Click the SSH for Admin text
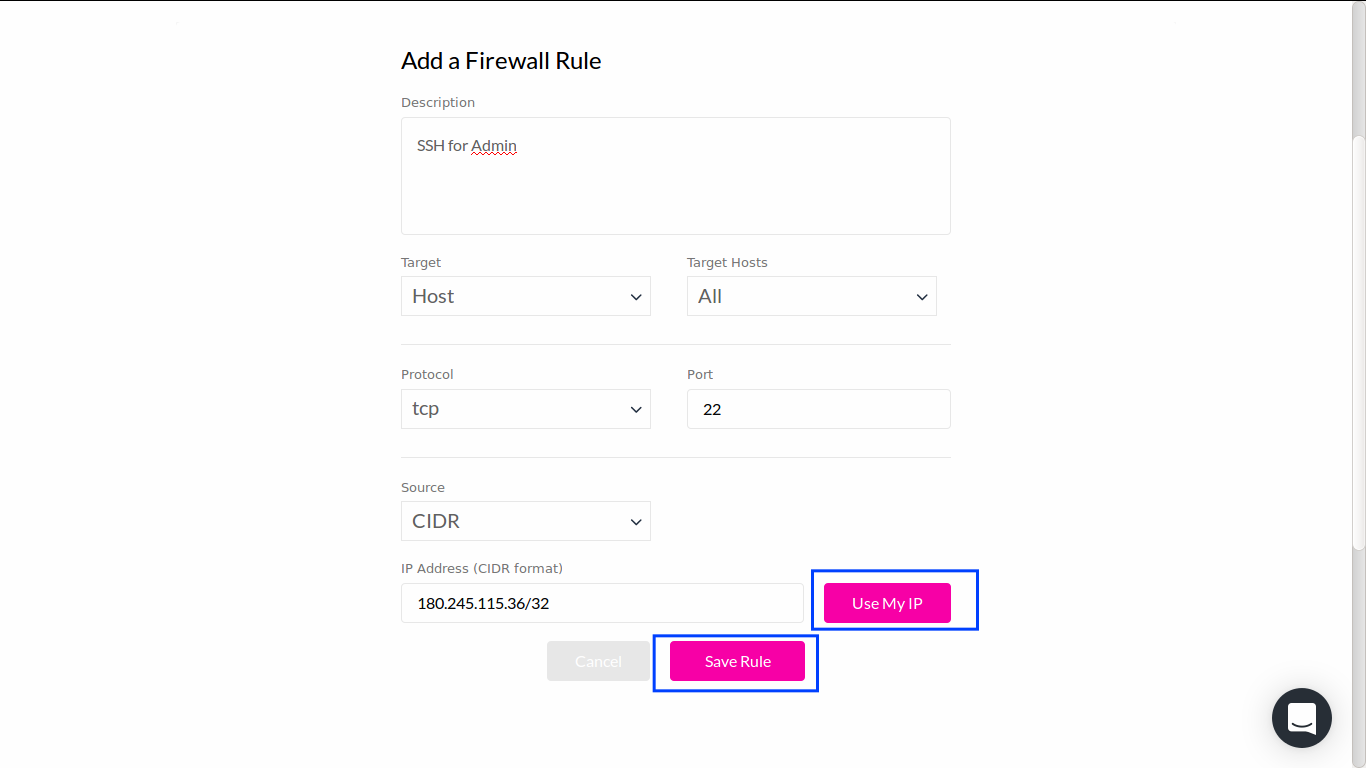 click(x=466, y=145)
